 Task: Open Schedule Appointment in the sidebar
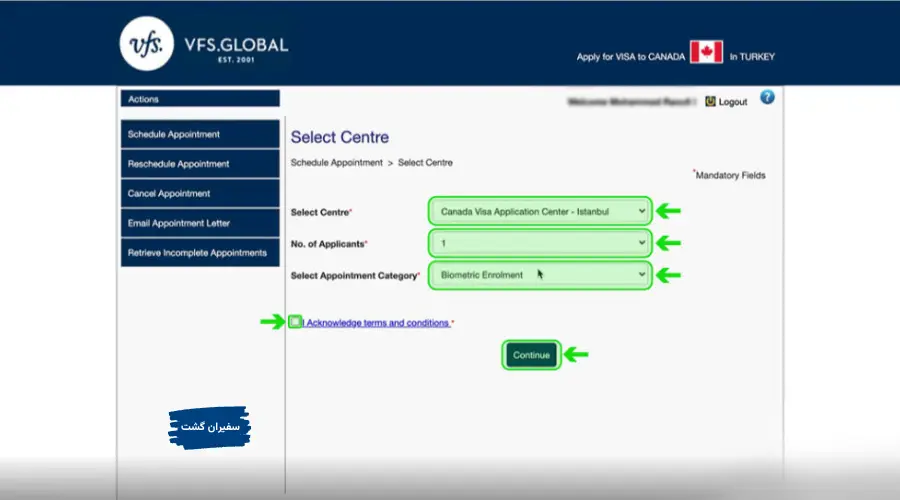pos(200,134)
